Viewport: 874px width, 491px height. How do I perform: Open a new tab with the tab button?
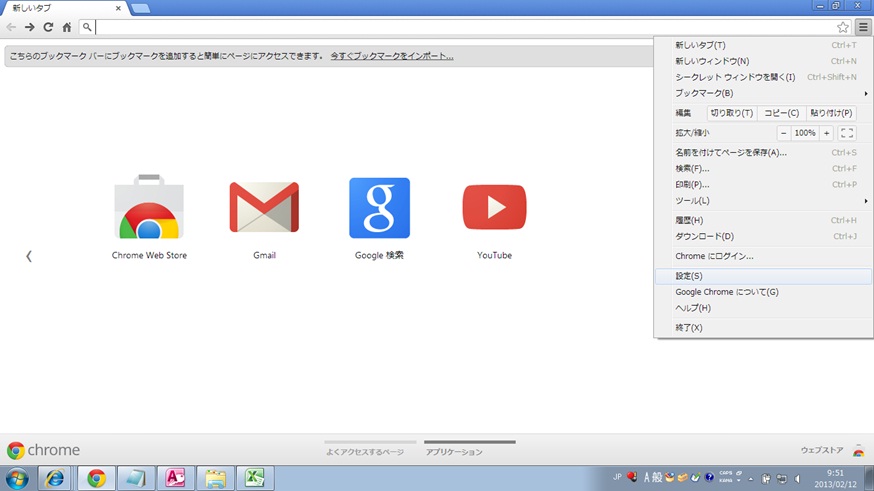coord(140,8)
